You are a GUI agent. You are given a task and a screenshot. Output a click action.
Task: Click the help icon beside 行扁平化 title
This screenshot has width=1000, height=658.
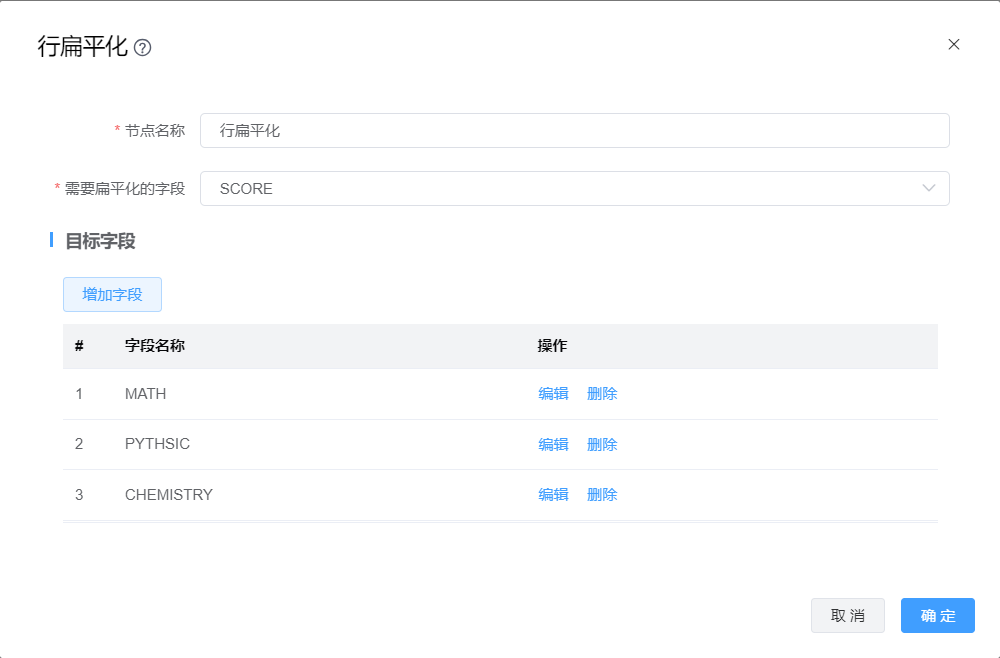142,48
